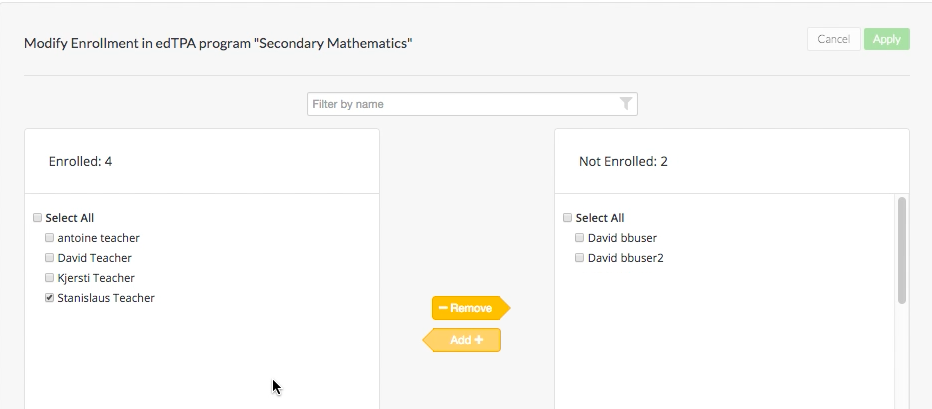Image resolution: width=932 pixels, height=409 pixels.
Task: Tick the antoine teacher checkbox
Action: click(x=50, y=238)
